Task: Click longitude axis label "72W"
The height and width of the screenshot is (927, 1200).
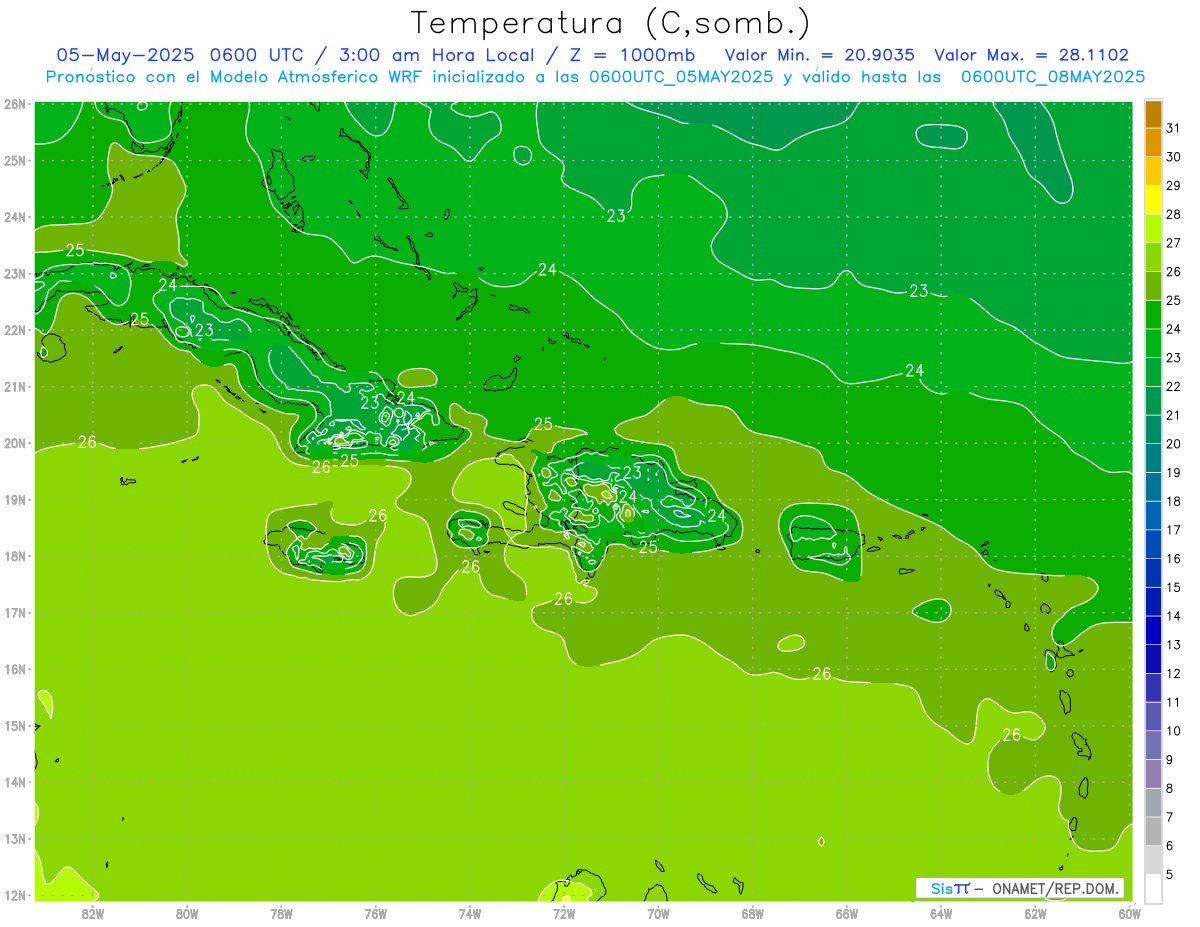Action: 564,913
